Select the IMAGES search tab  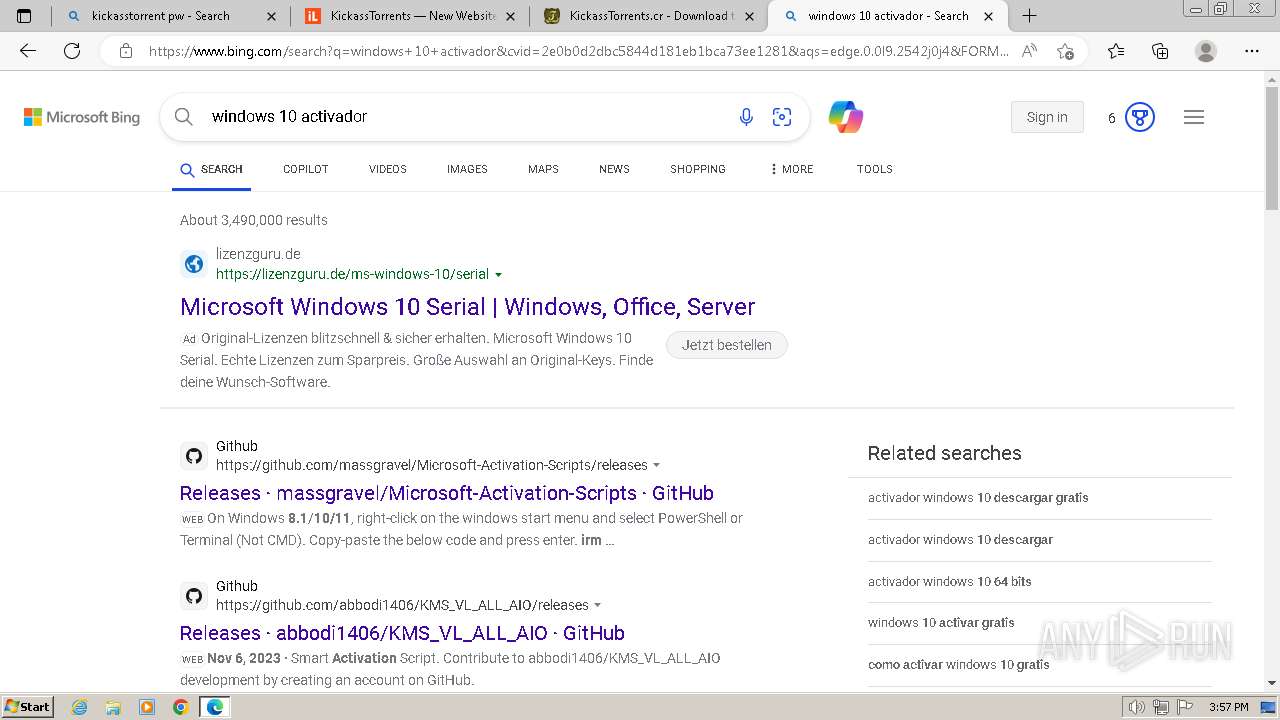(x=467, y=169)
